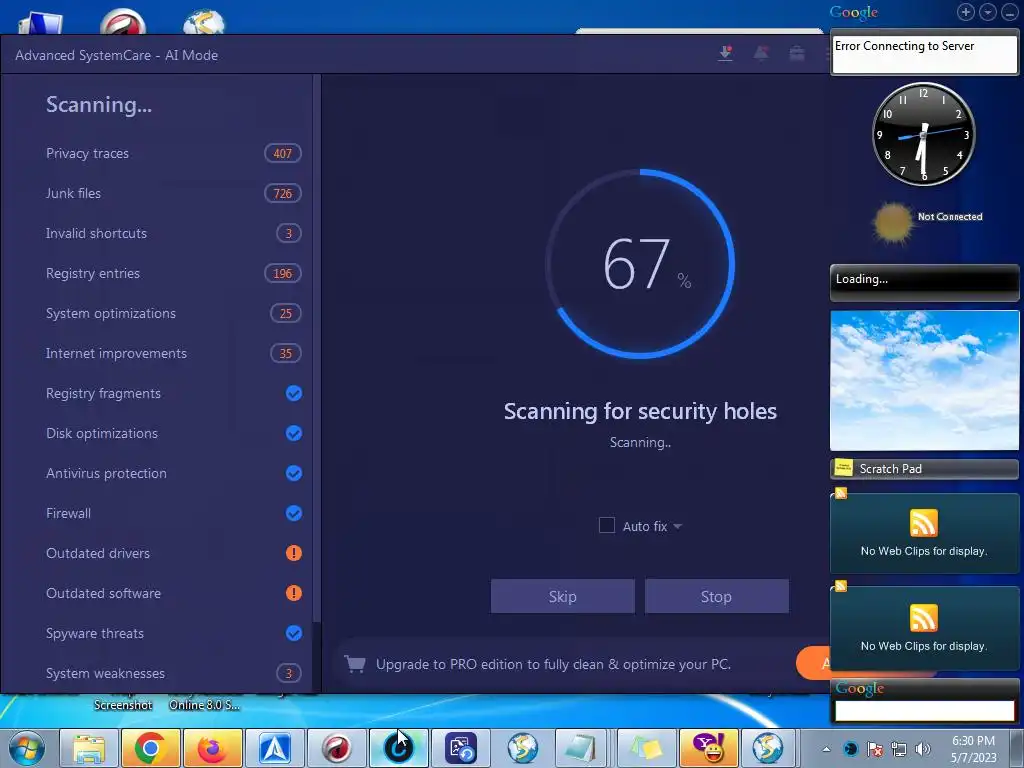Image resolution: width=1024 pixels, height=768 pixels.
Task: Click the System optimizations count badge 25
Action: pyautogui.click(x=286, y=313)
